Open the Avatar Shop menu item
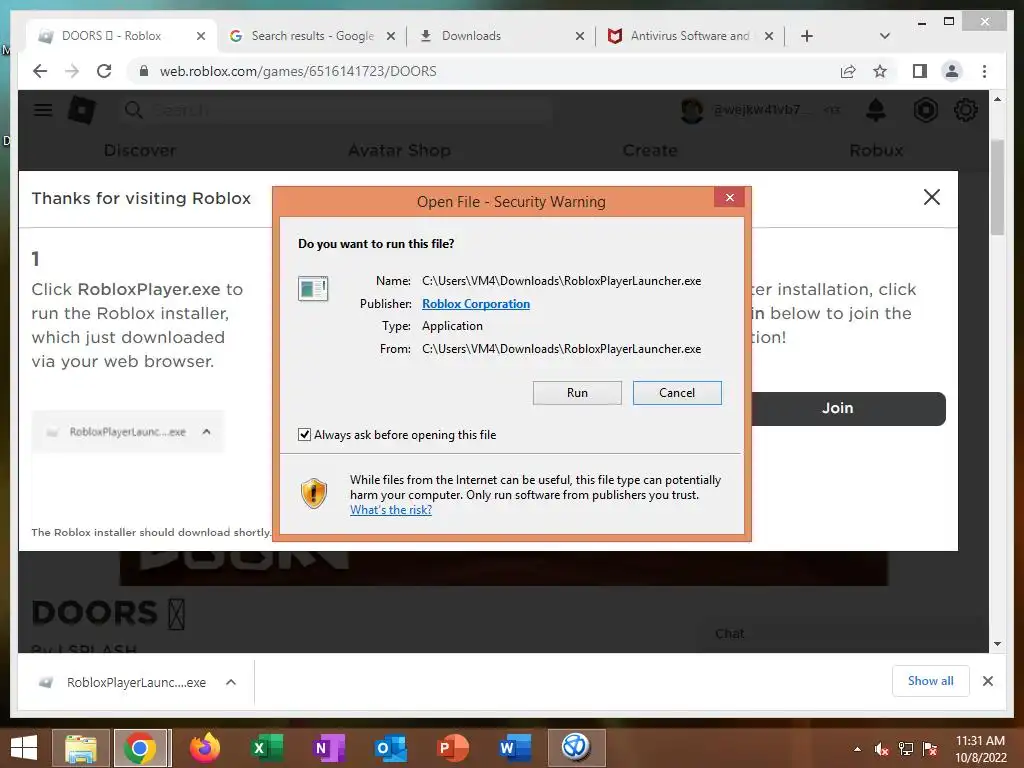 coord(399,150)
